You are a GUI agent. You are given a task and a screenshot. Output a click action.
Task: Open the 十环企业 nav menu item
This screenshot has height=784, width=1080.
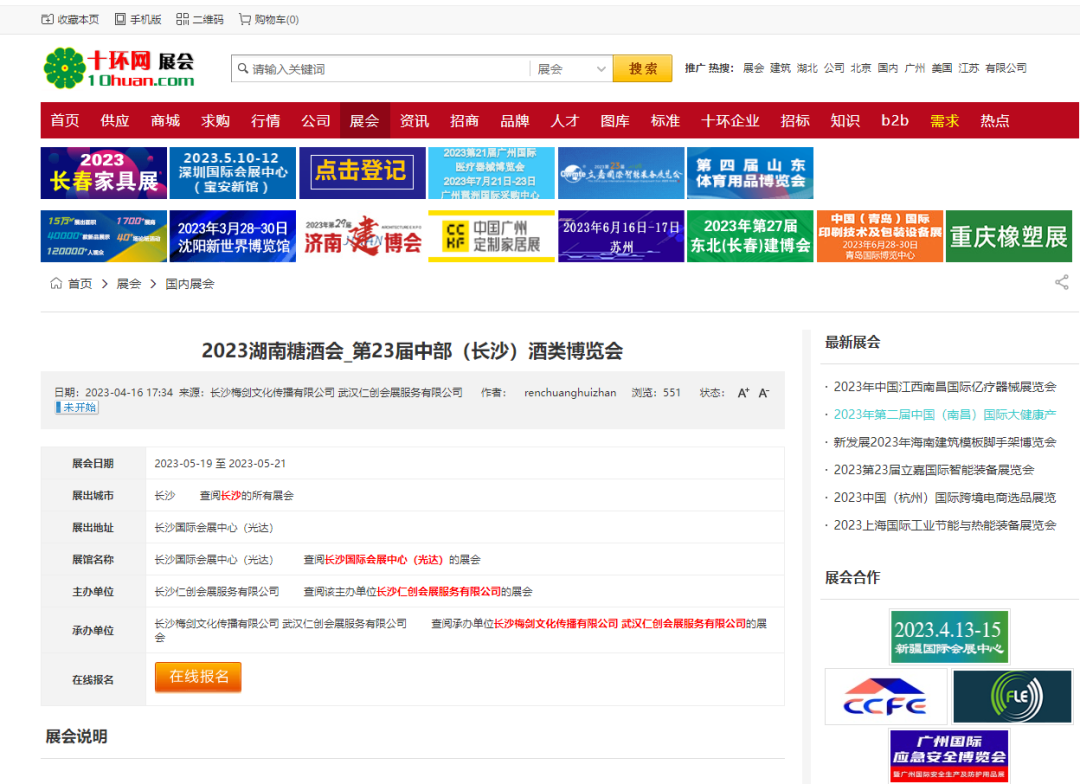tap(730, 121)
